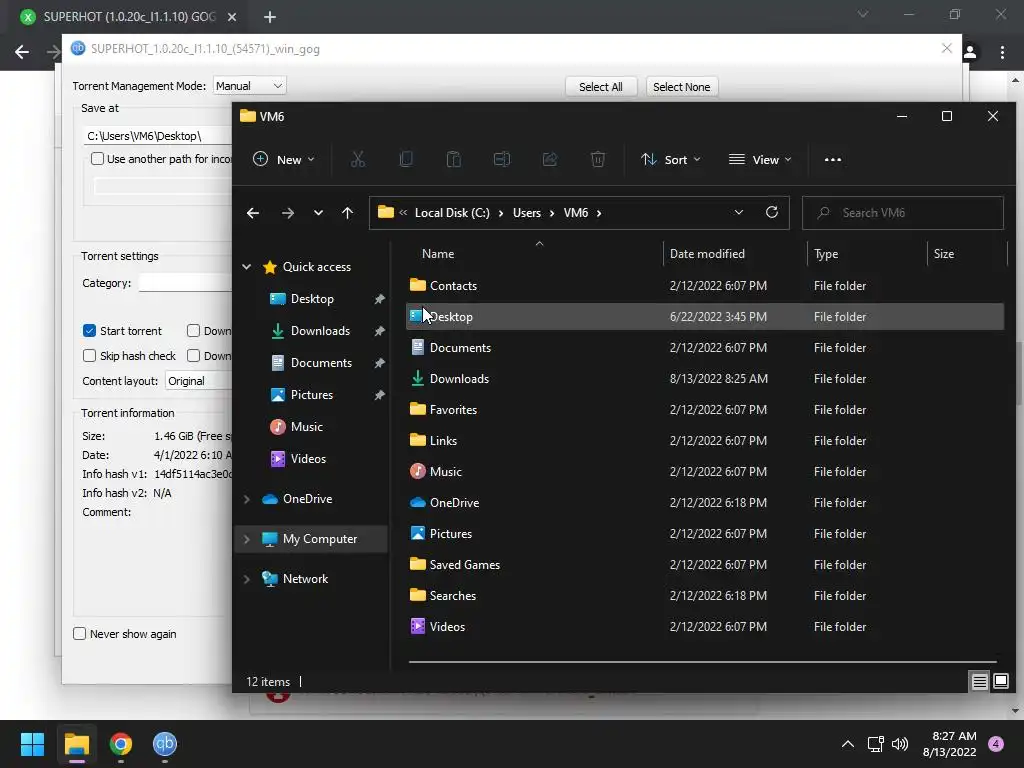
Task: Open Google Chrome from the taskbar
Action: 121,744
